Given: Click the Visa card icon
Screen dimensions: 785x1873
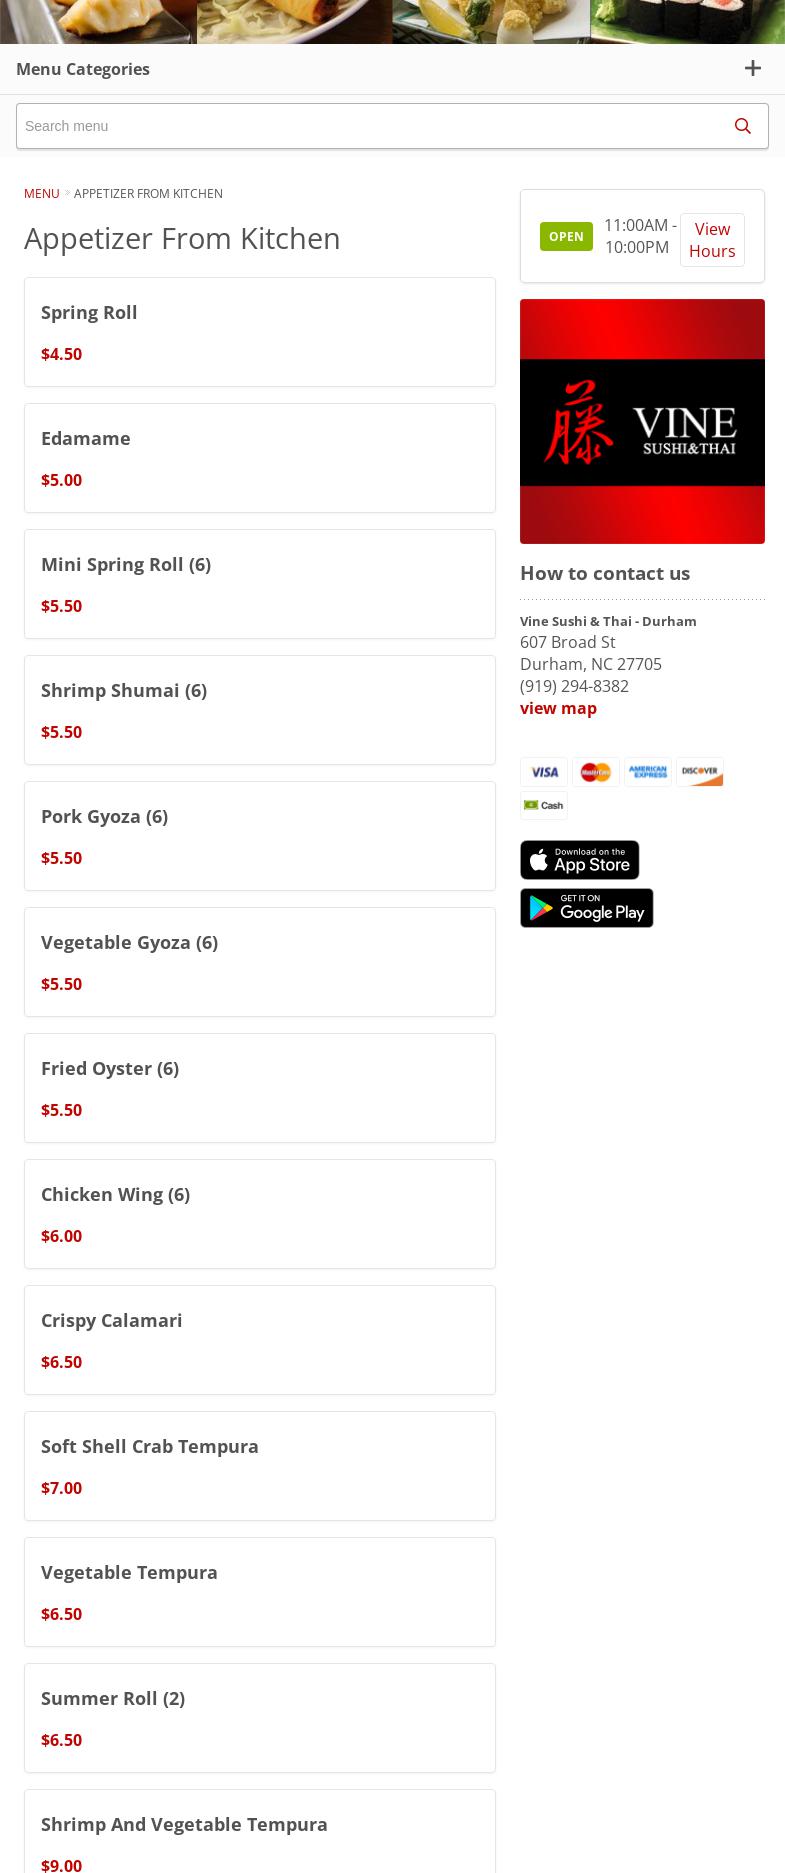Looking at the screenshot, I should click(544, 772).
